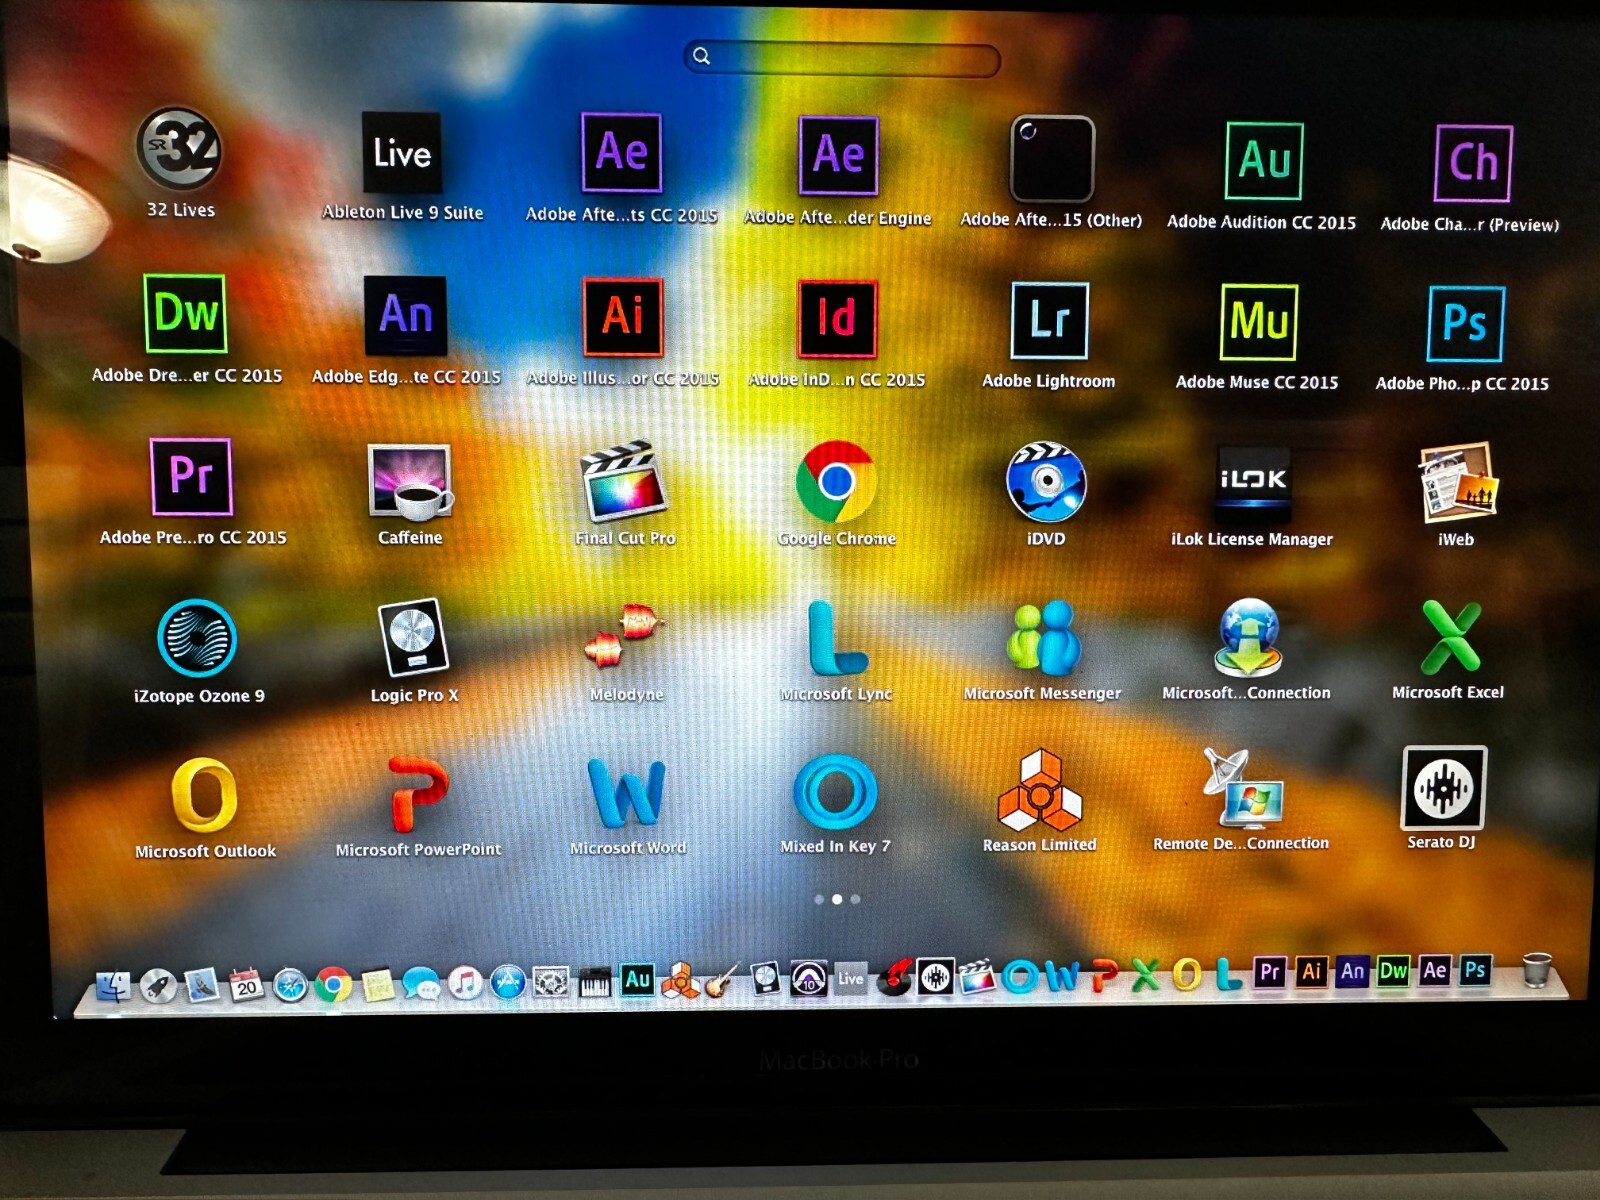The width and height of the screenshot is (1600, 1200).
Task: Open Reason Limited app
Action: coord(1039,791)
